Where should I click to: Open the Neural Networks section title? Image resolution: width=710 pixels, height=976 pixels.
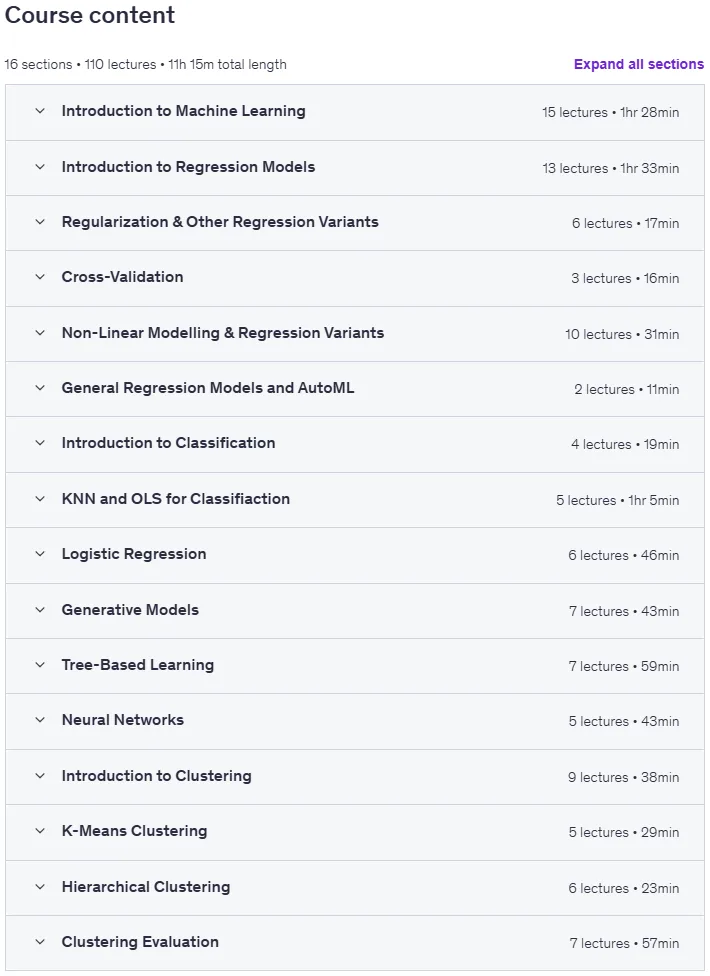click(123, 720)
